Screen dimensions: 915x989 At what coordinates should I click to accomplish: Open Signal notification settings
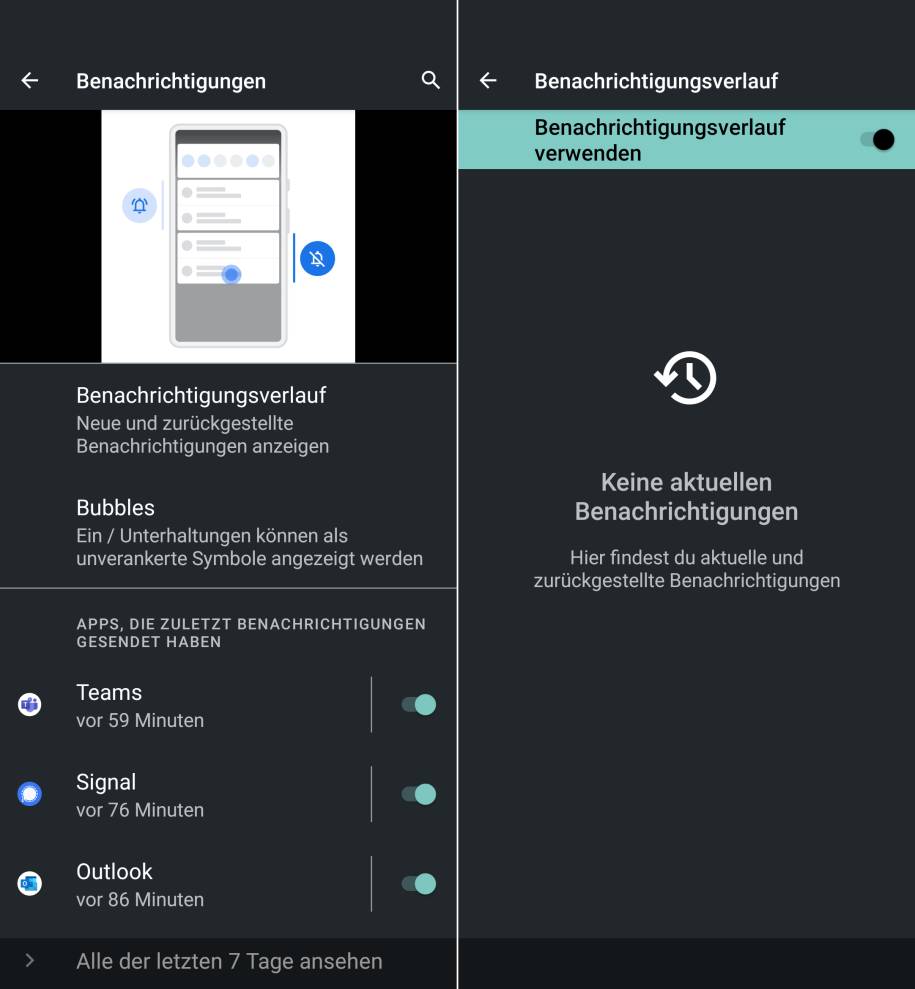(185, 794)
